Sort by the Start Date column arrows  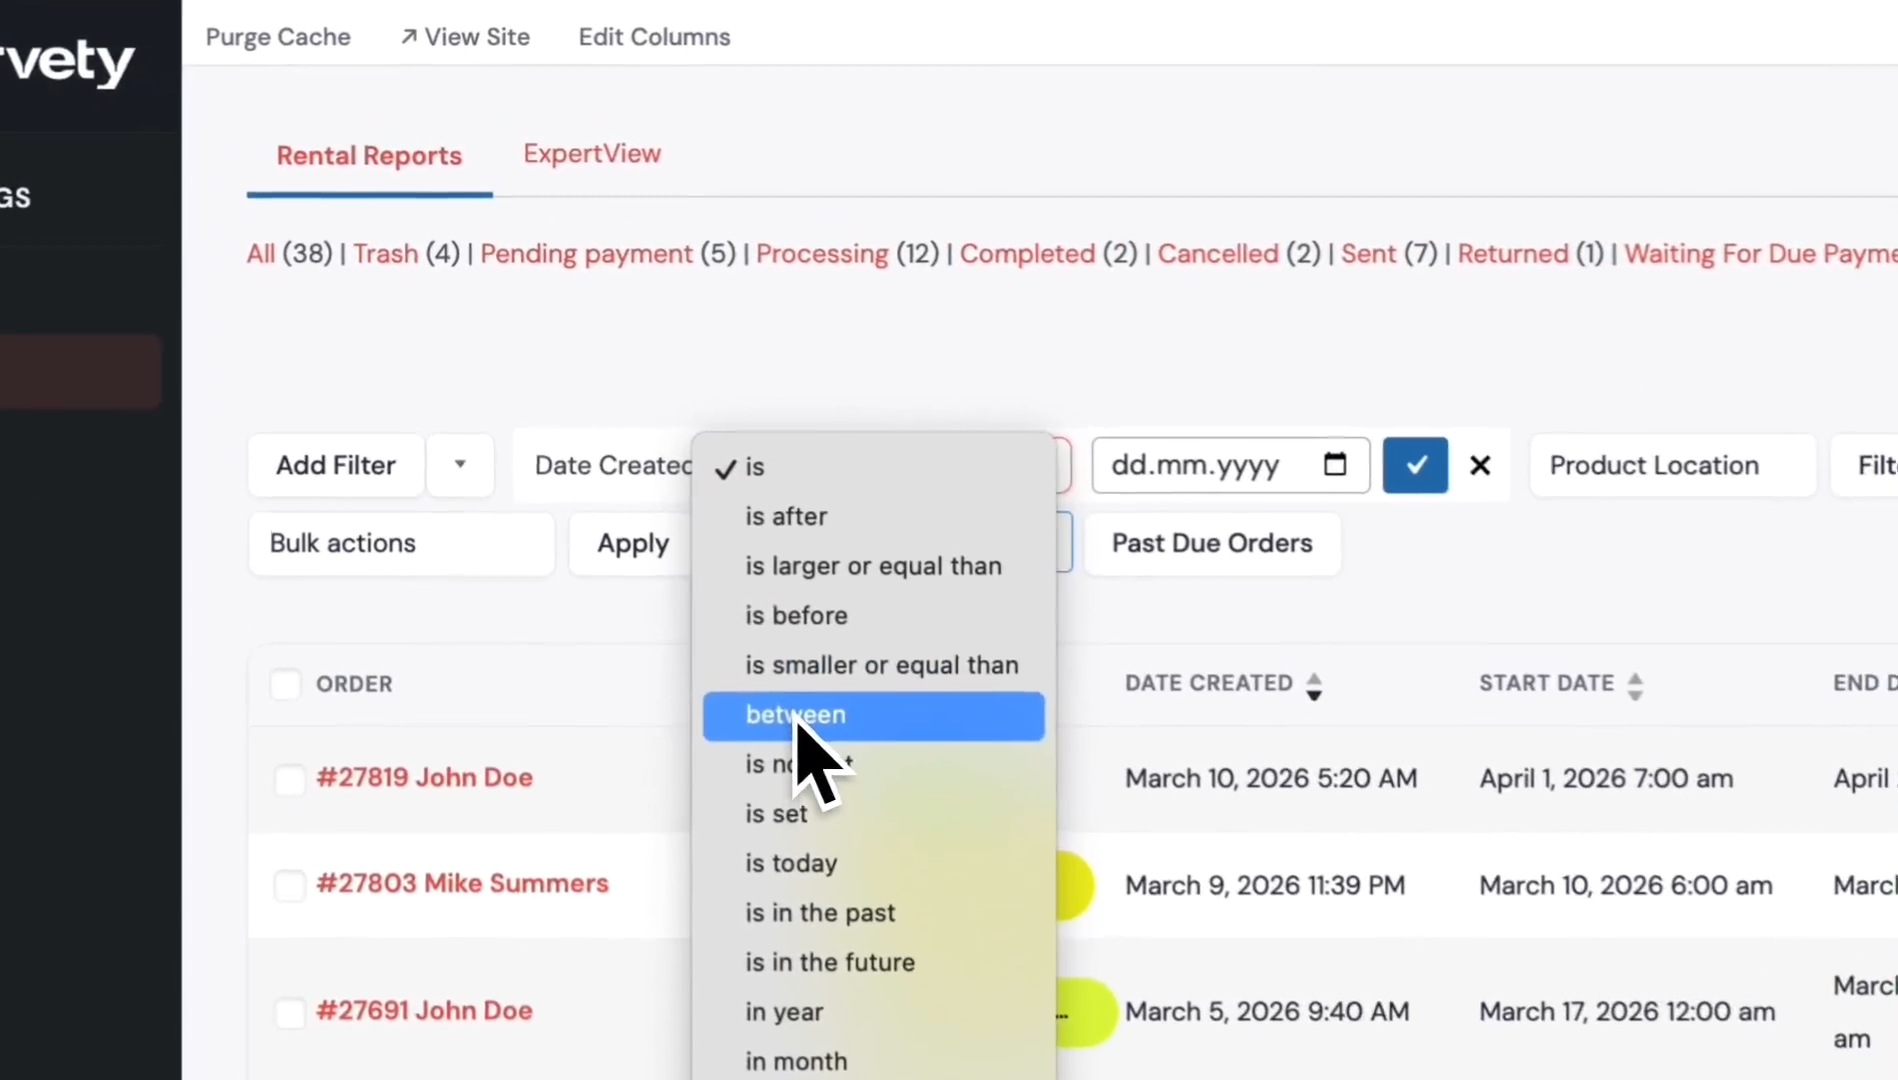click(1635, 686)
